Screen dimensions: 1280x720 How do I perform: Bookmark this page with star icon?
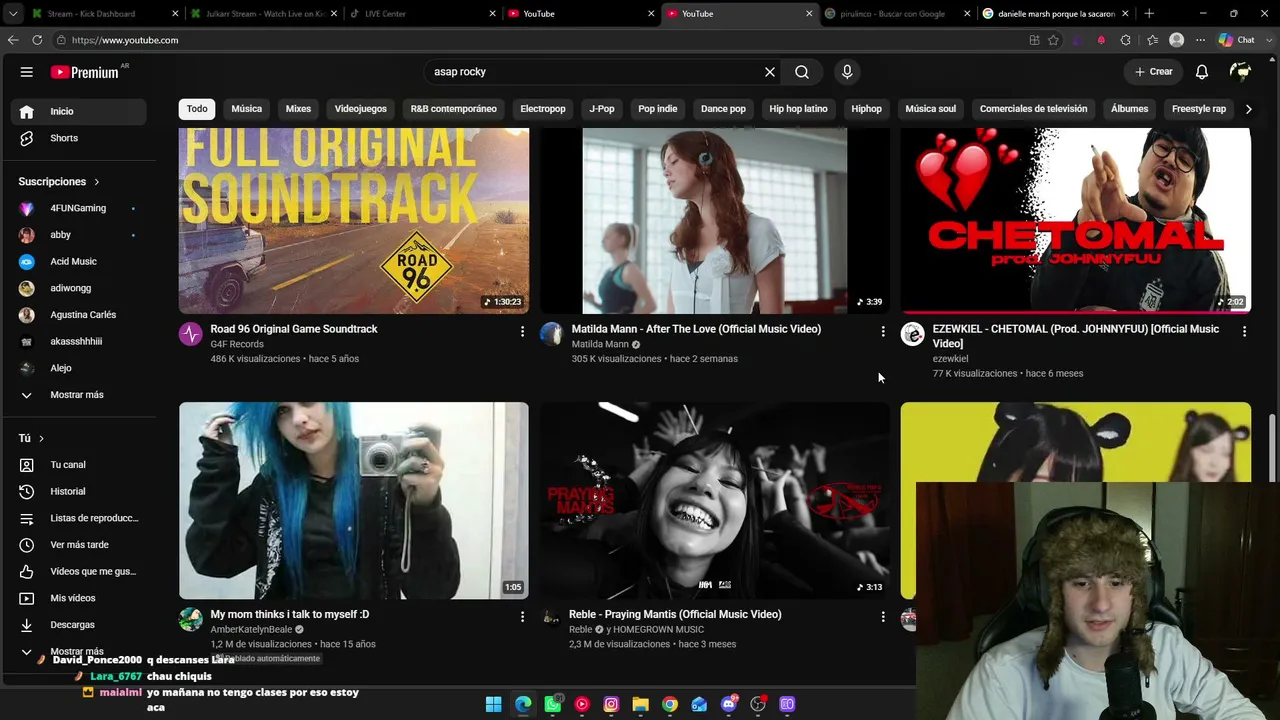[x=1053, y=40]
